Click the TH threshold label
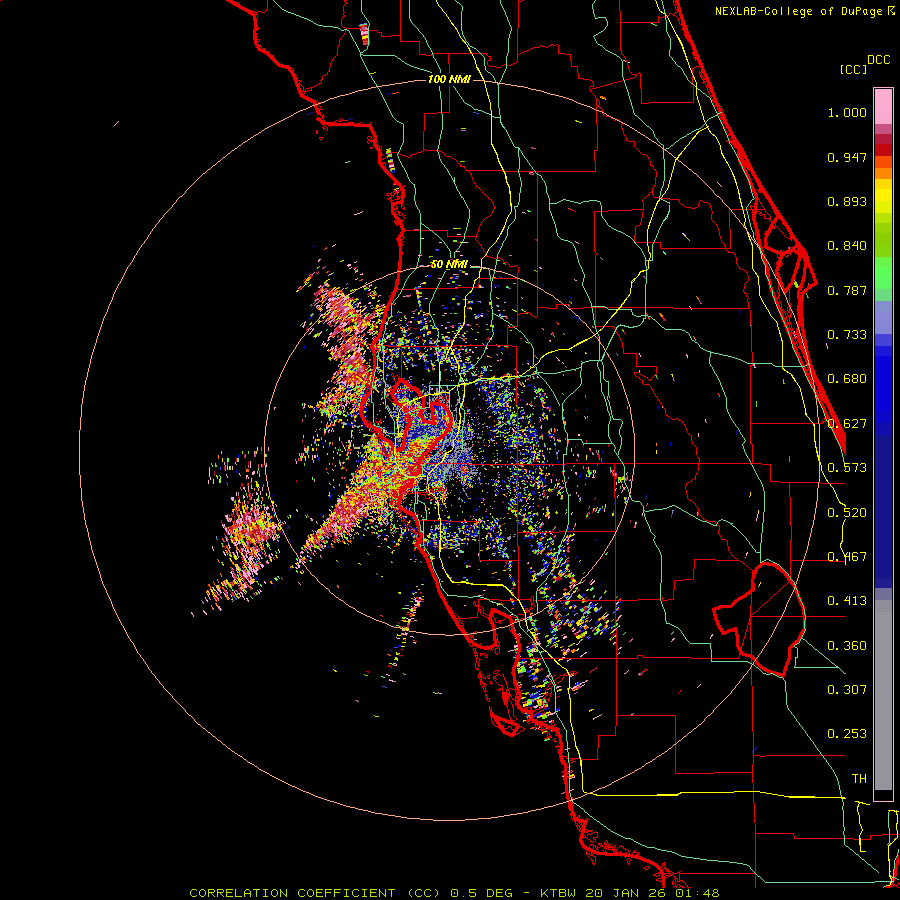 (x=859, y=779)
